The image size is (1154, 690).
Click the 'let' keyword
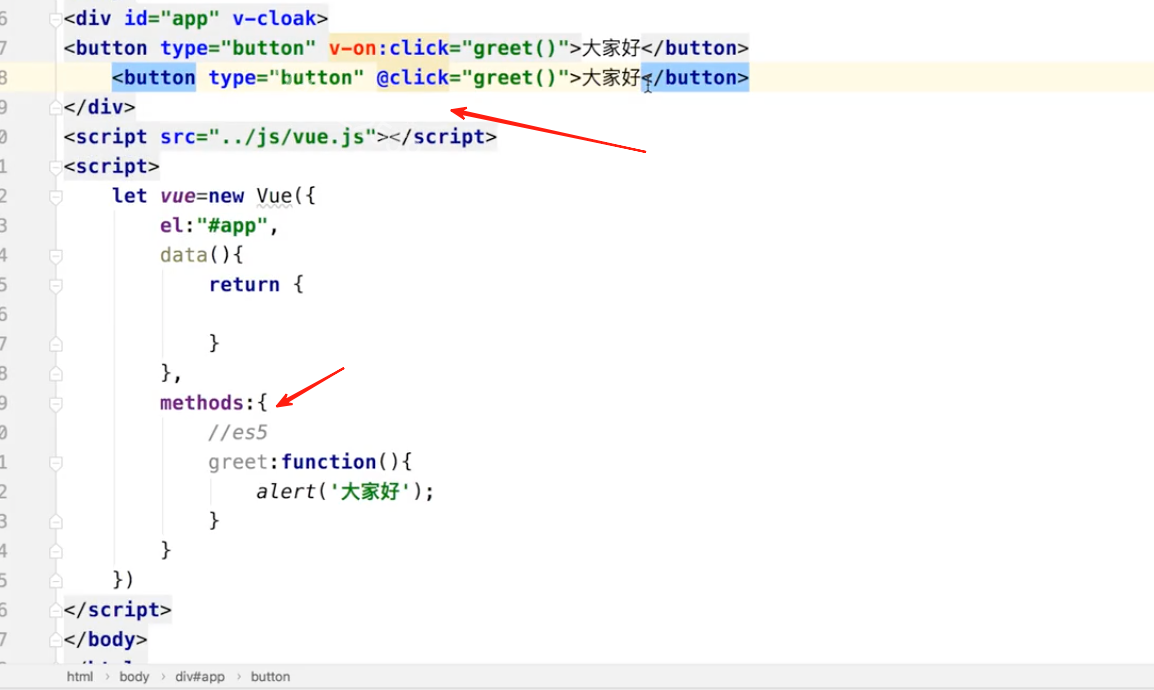point(130,196)
